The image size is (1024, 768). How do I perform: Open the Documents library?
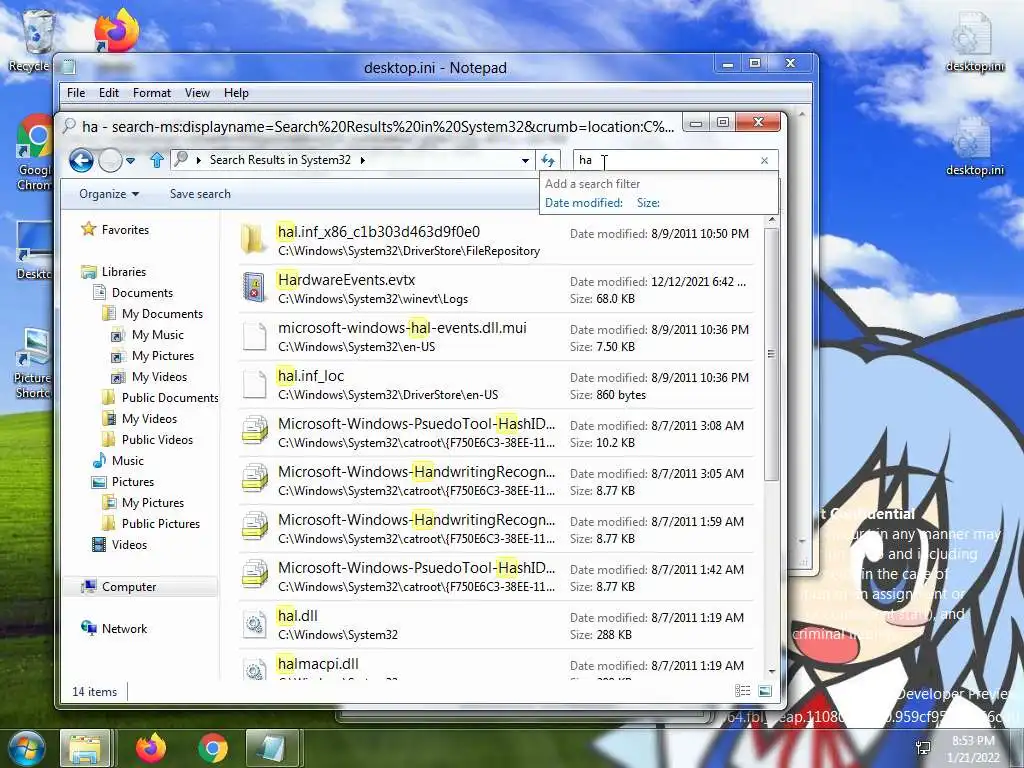coord(133,293)
